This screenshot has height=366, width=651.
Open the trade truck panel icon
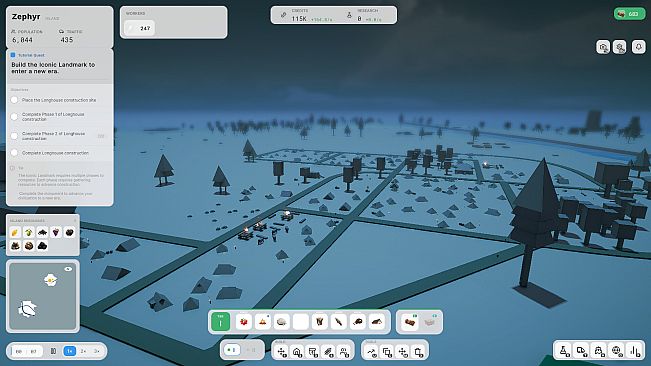pyautogui.click(x=581, y=351)
